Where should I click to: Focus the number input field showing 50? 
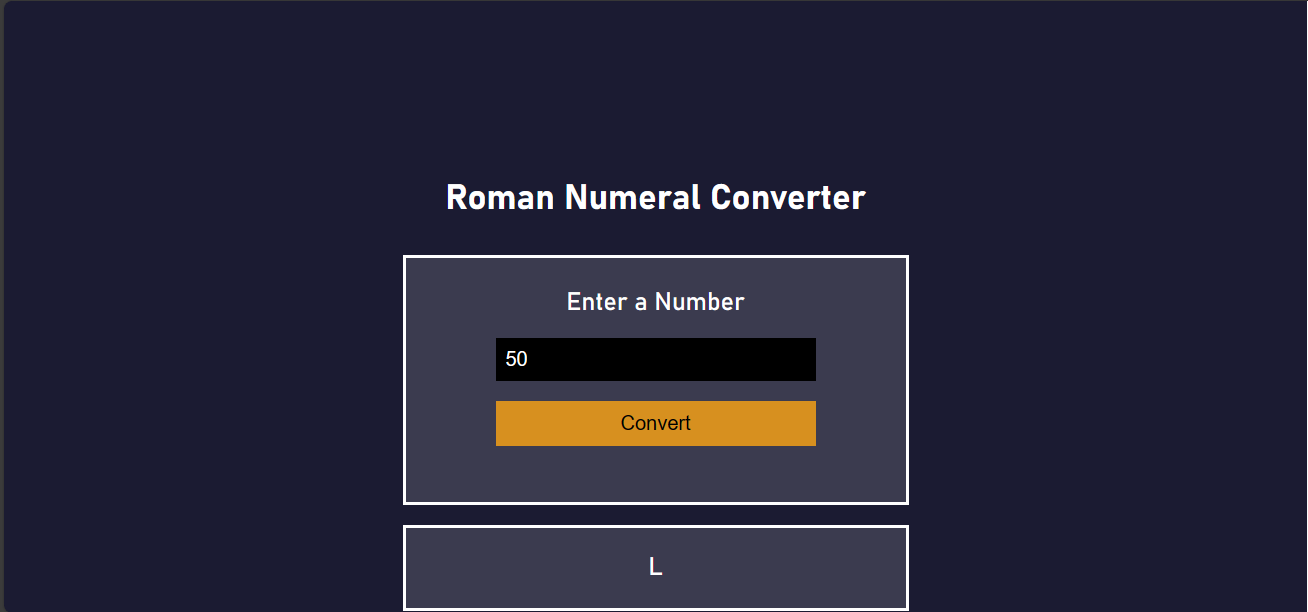(656, 359)
